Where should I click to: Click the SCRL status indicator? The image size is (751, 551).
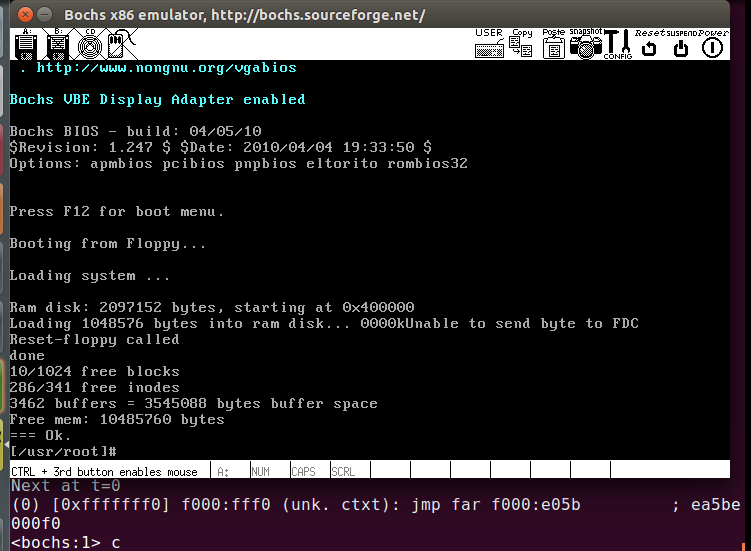pyautogui.click(x=343, y=472)
